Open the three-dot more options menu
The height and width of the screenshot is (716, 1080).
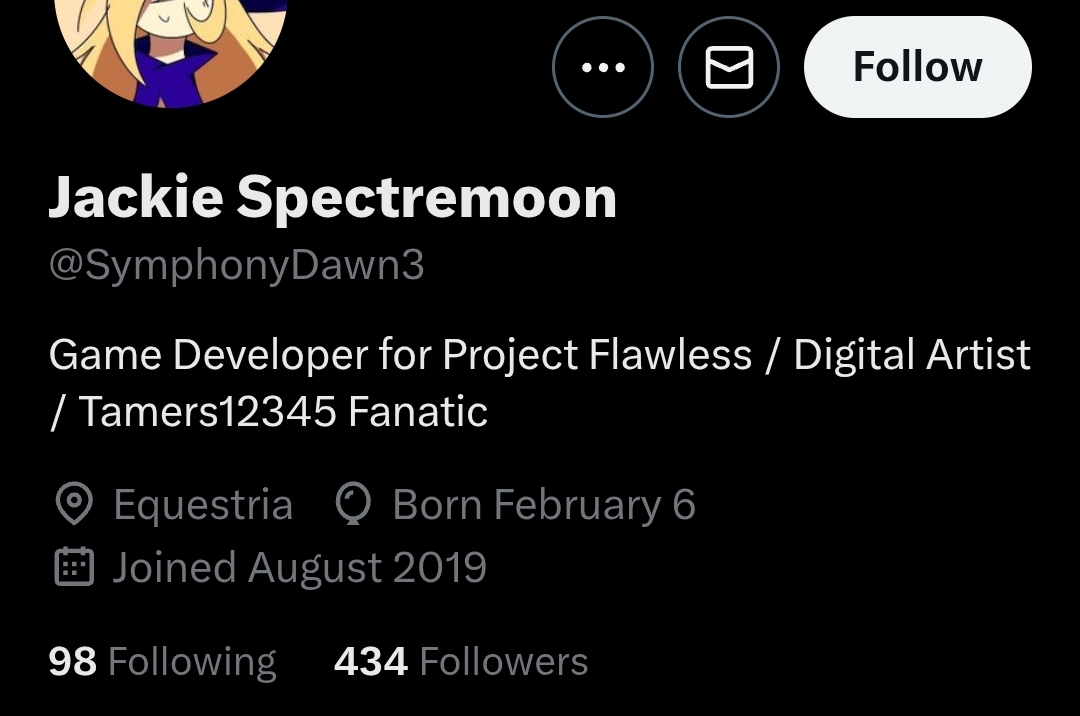[603, 67]
